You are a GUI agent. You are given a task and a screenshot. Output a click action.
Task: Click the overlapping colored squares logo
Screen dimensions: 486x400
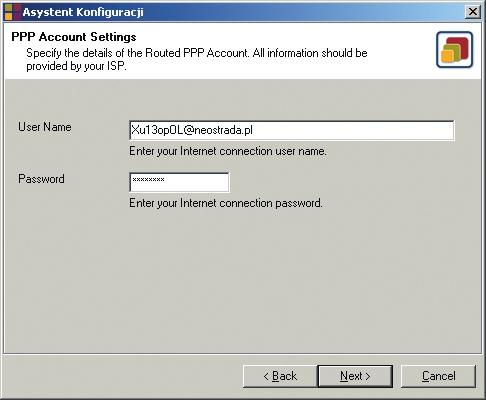455,50
